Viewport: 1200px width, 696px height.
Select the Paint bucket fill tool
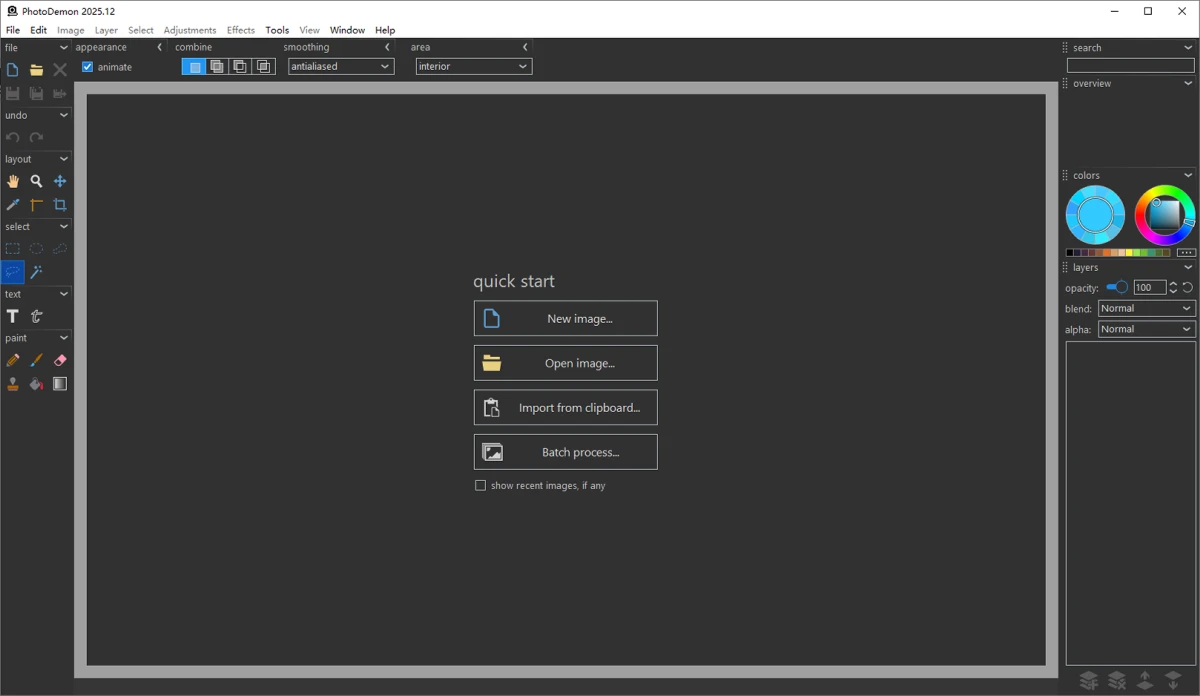tap(36, 384)
